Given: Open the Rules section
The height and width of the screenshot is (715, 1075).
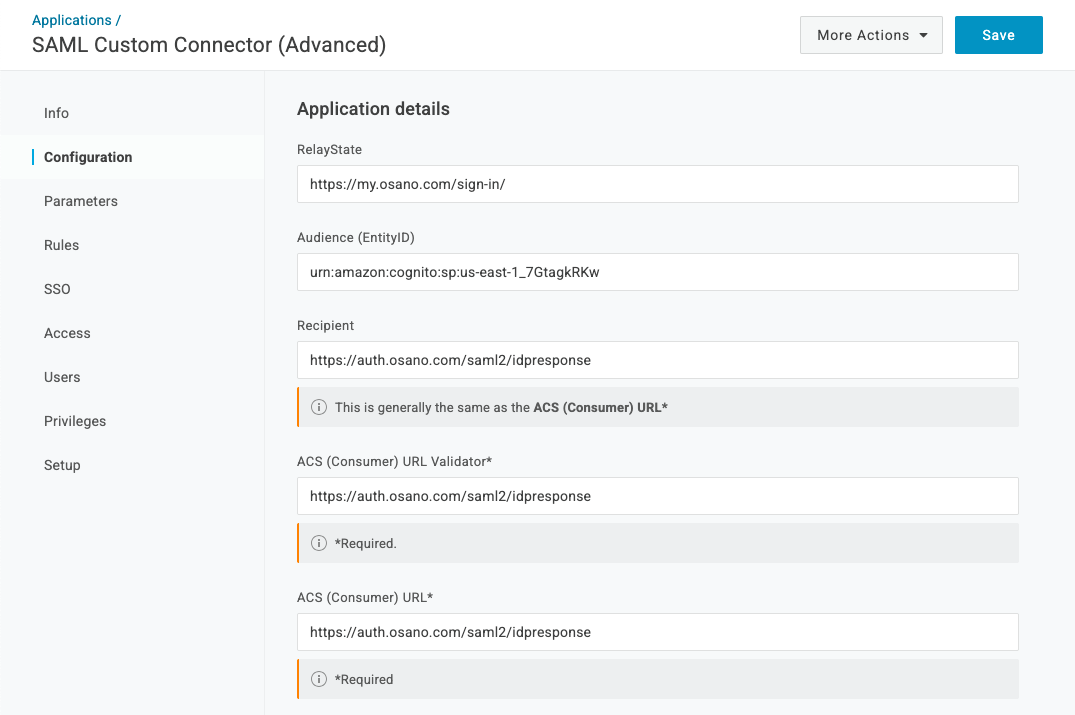Looking at the screenshot, I should click(62, 245).
